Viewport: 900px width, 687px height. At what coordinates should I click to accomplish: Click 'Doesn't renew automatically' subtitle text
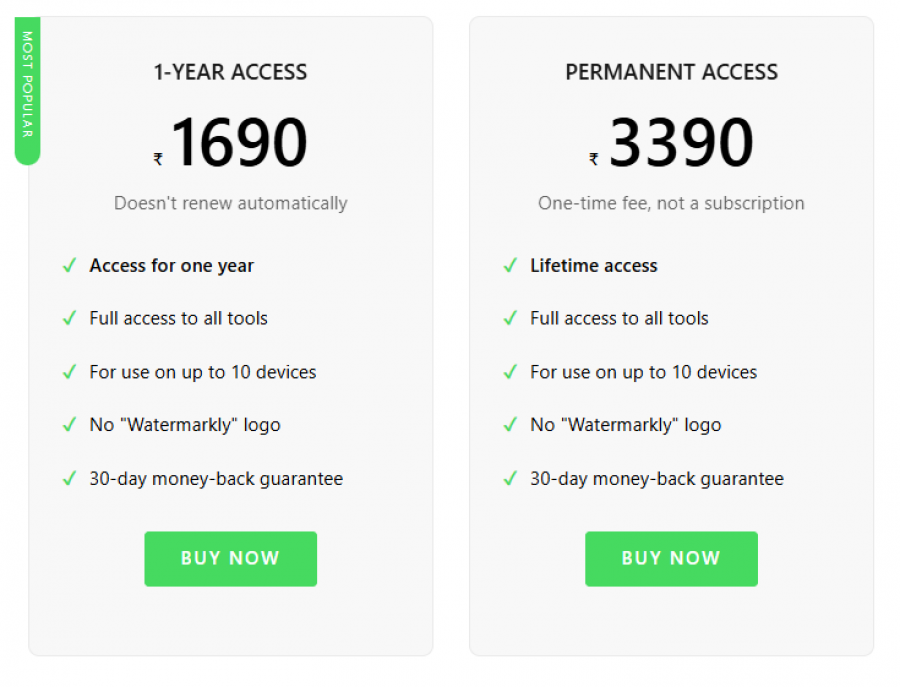(230, 203)
